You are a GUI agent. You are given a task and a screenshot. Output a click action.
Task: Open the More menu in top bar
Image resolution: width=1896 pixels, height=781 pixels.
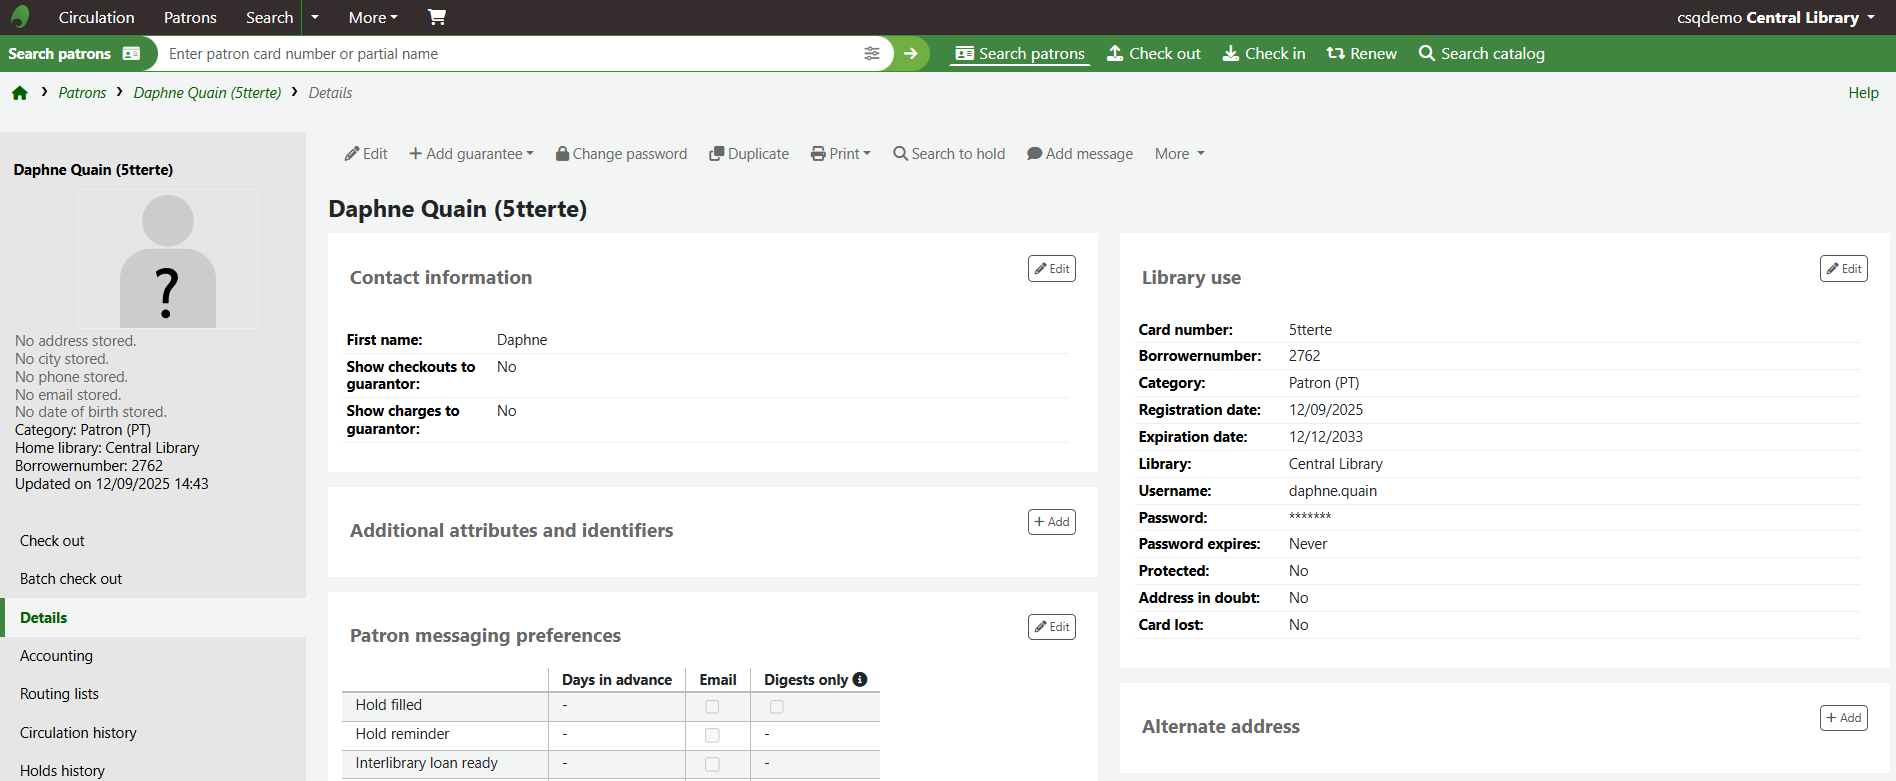373,17
